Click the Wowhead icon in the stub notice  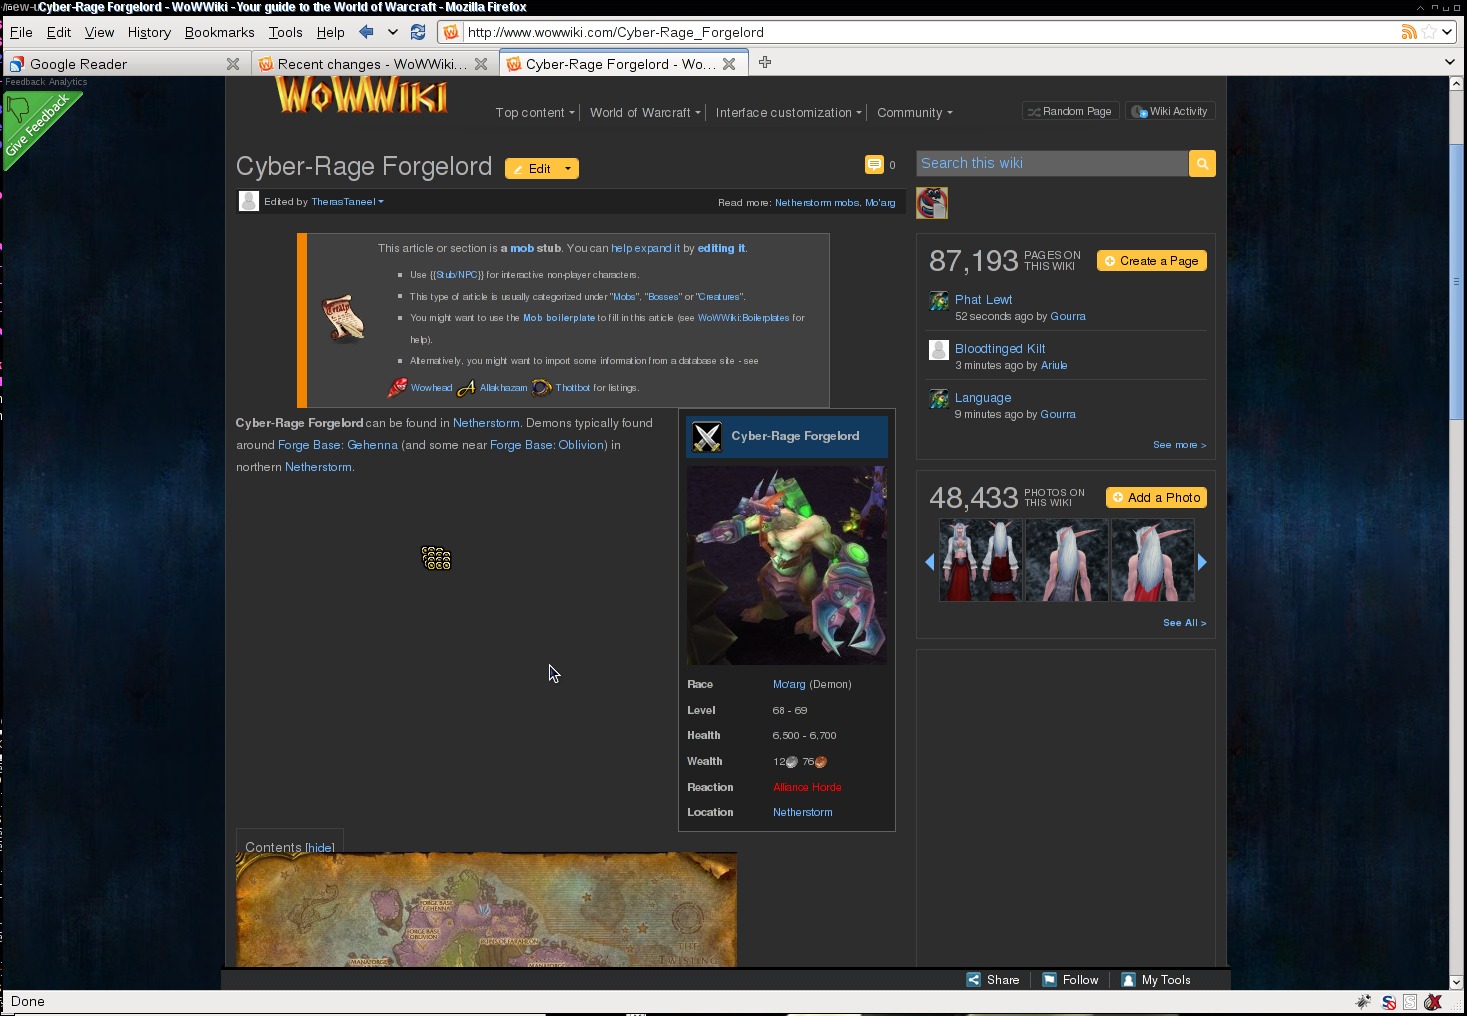[398, 387]
